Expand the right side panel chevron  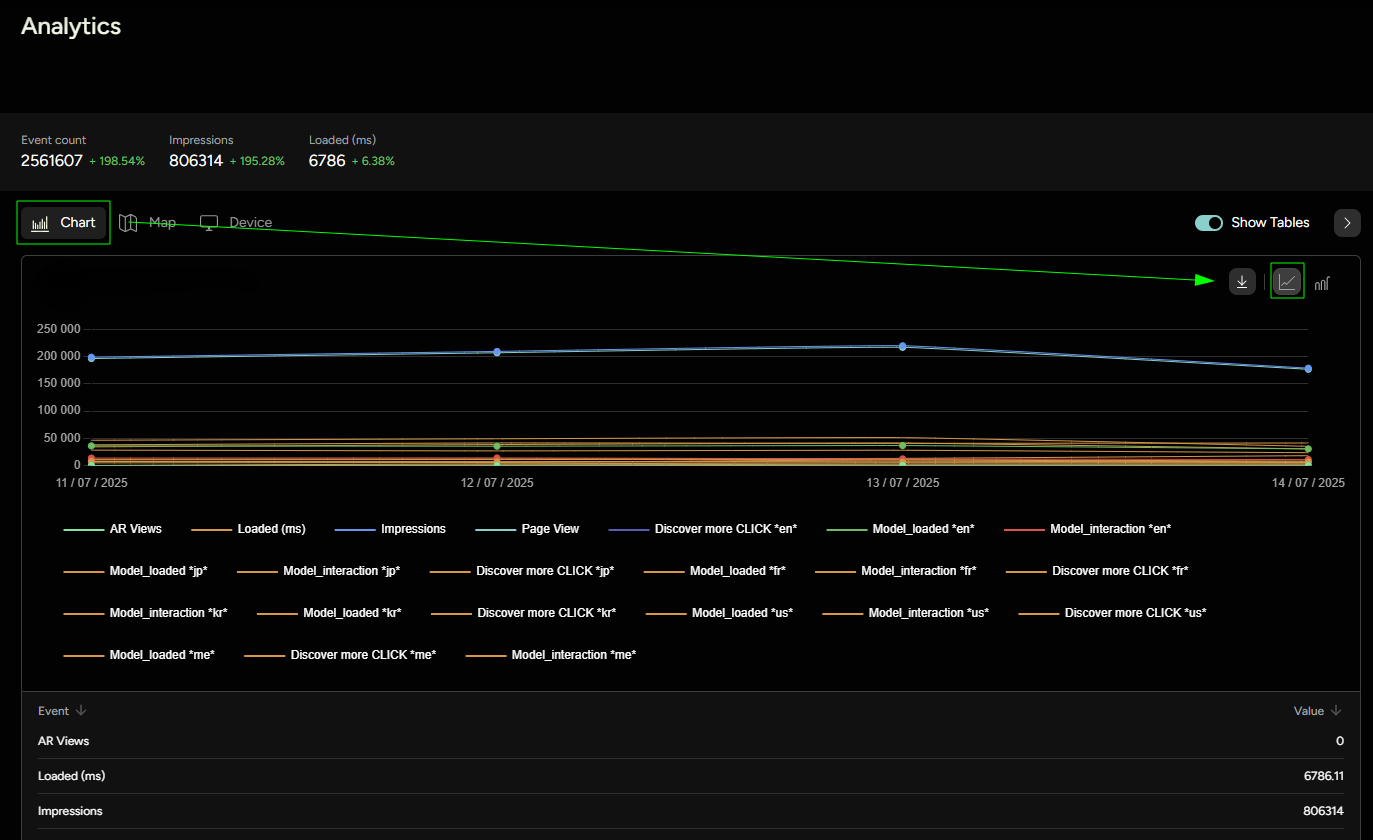[x=1347, y=223]
